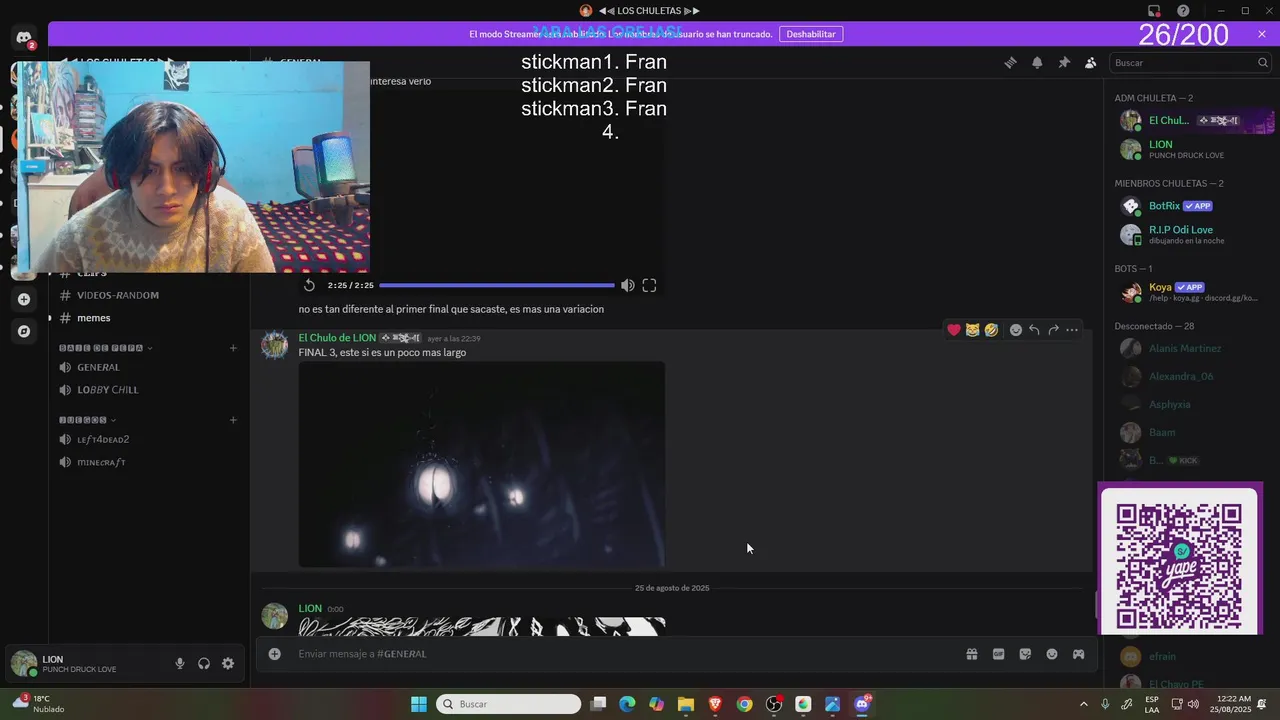Add heart reaction to FINAL 3 message
Screen dimensions: 1280x720
tap(954, 330)
